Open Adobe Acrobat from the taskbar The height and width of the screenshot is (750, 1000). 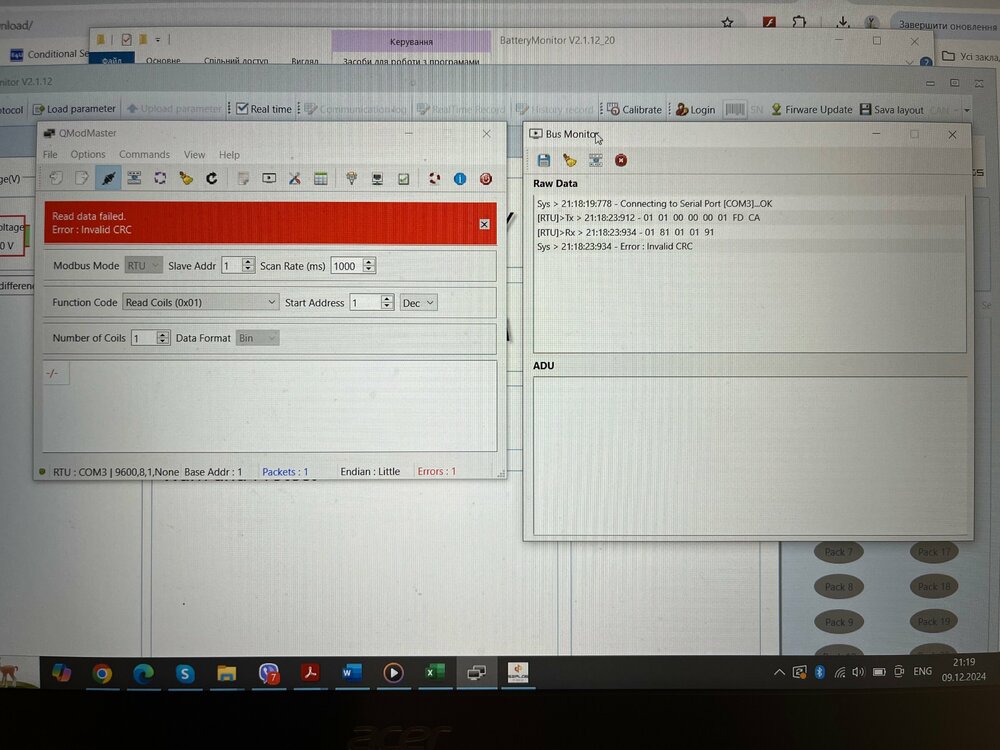tap(311, 673)
